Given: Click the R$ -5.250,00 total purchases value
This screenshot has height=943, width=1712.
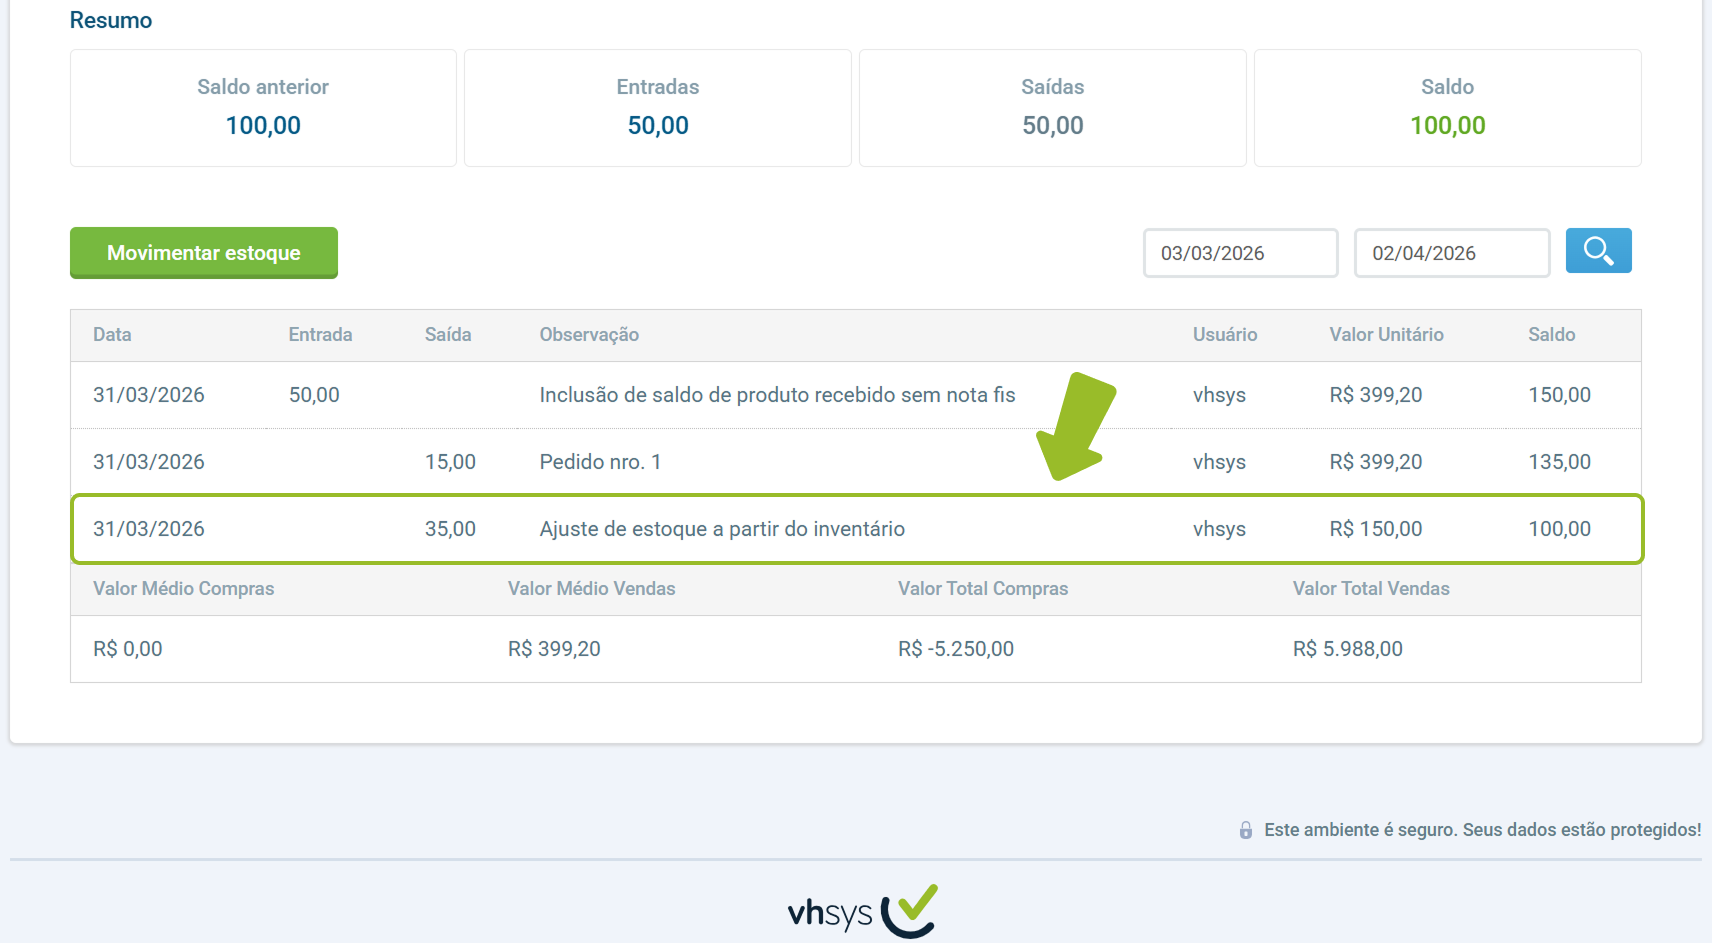Looking at the screenshot, I should [956, 649].
